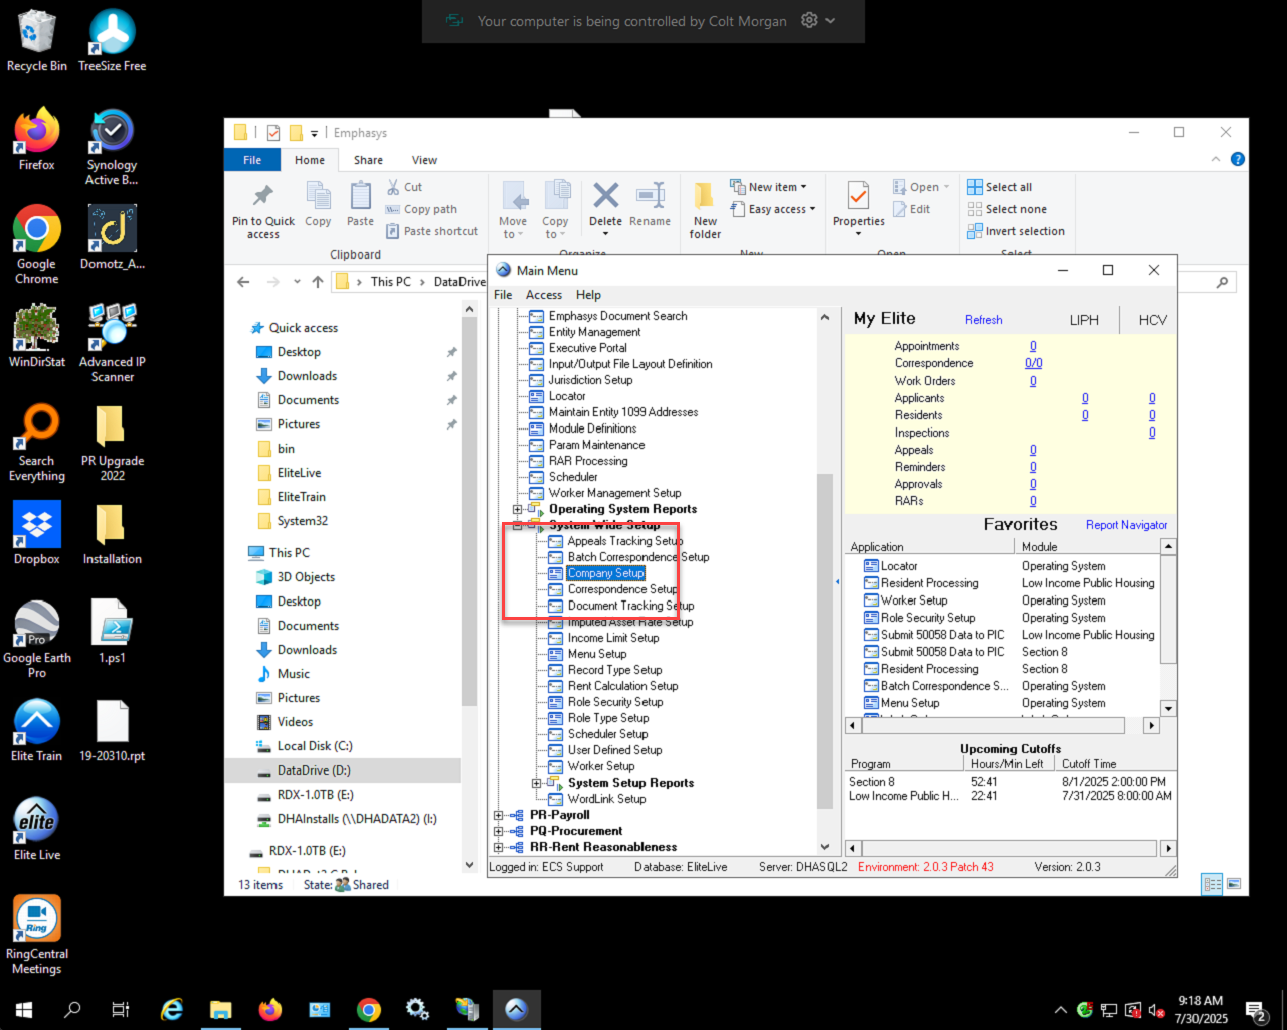The height and width of the screenshot is (1030, 1287).
Task: Click the Google Chrome taskbar icon
Action: pyautogui.click(x=369, y=1010)
